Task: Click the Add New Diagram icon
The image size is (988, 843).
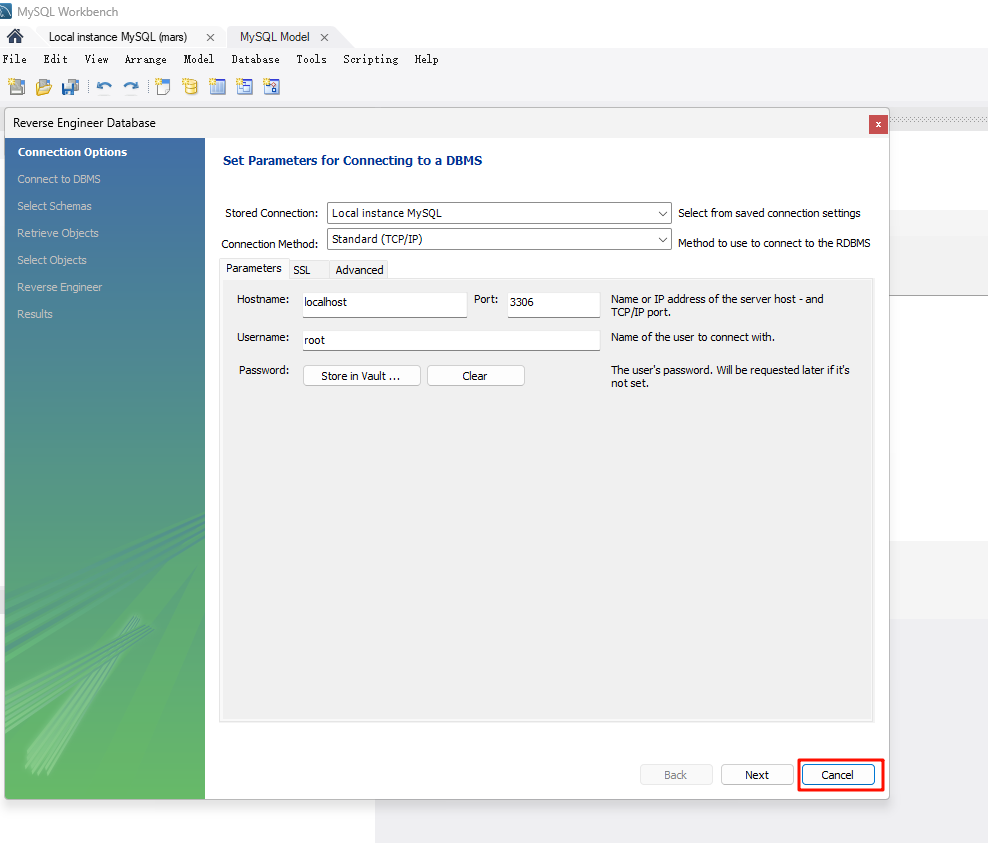Action: [x=163, y=86]
